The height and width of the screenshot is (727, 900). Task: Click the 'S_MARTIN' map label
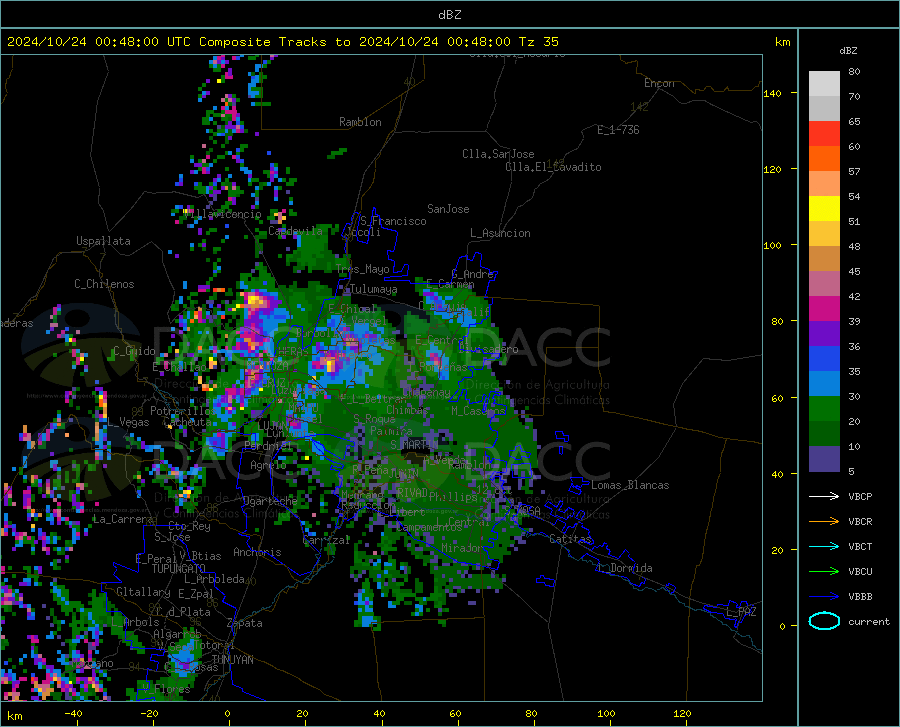click(x=414, y=445)
